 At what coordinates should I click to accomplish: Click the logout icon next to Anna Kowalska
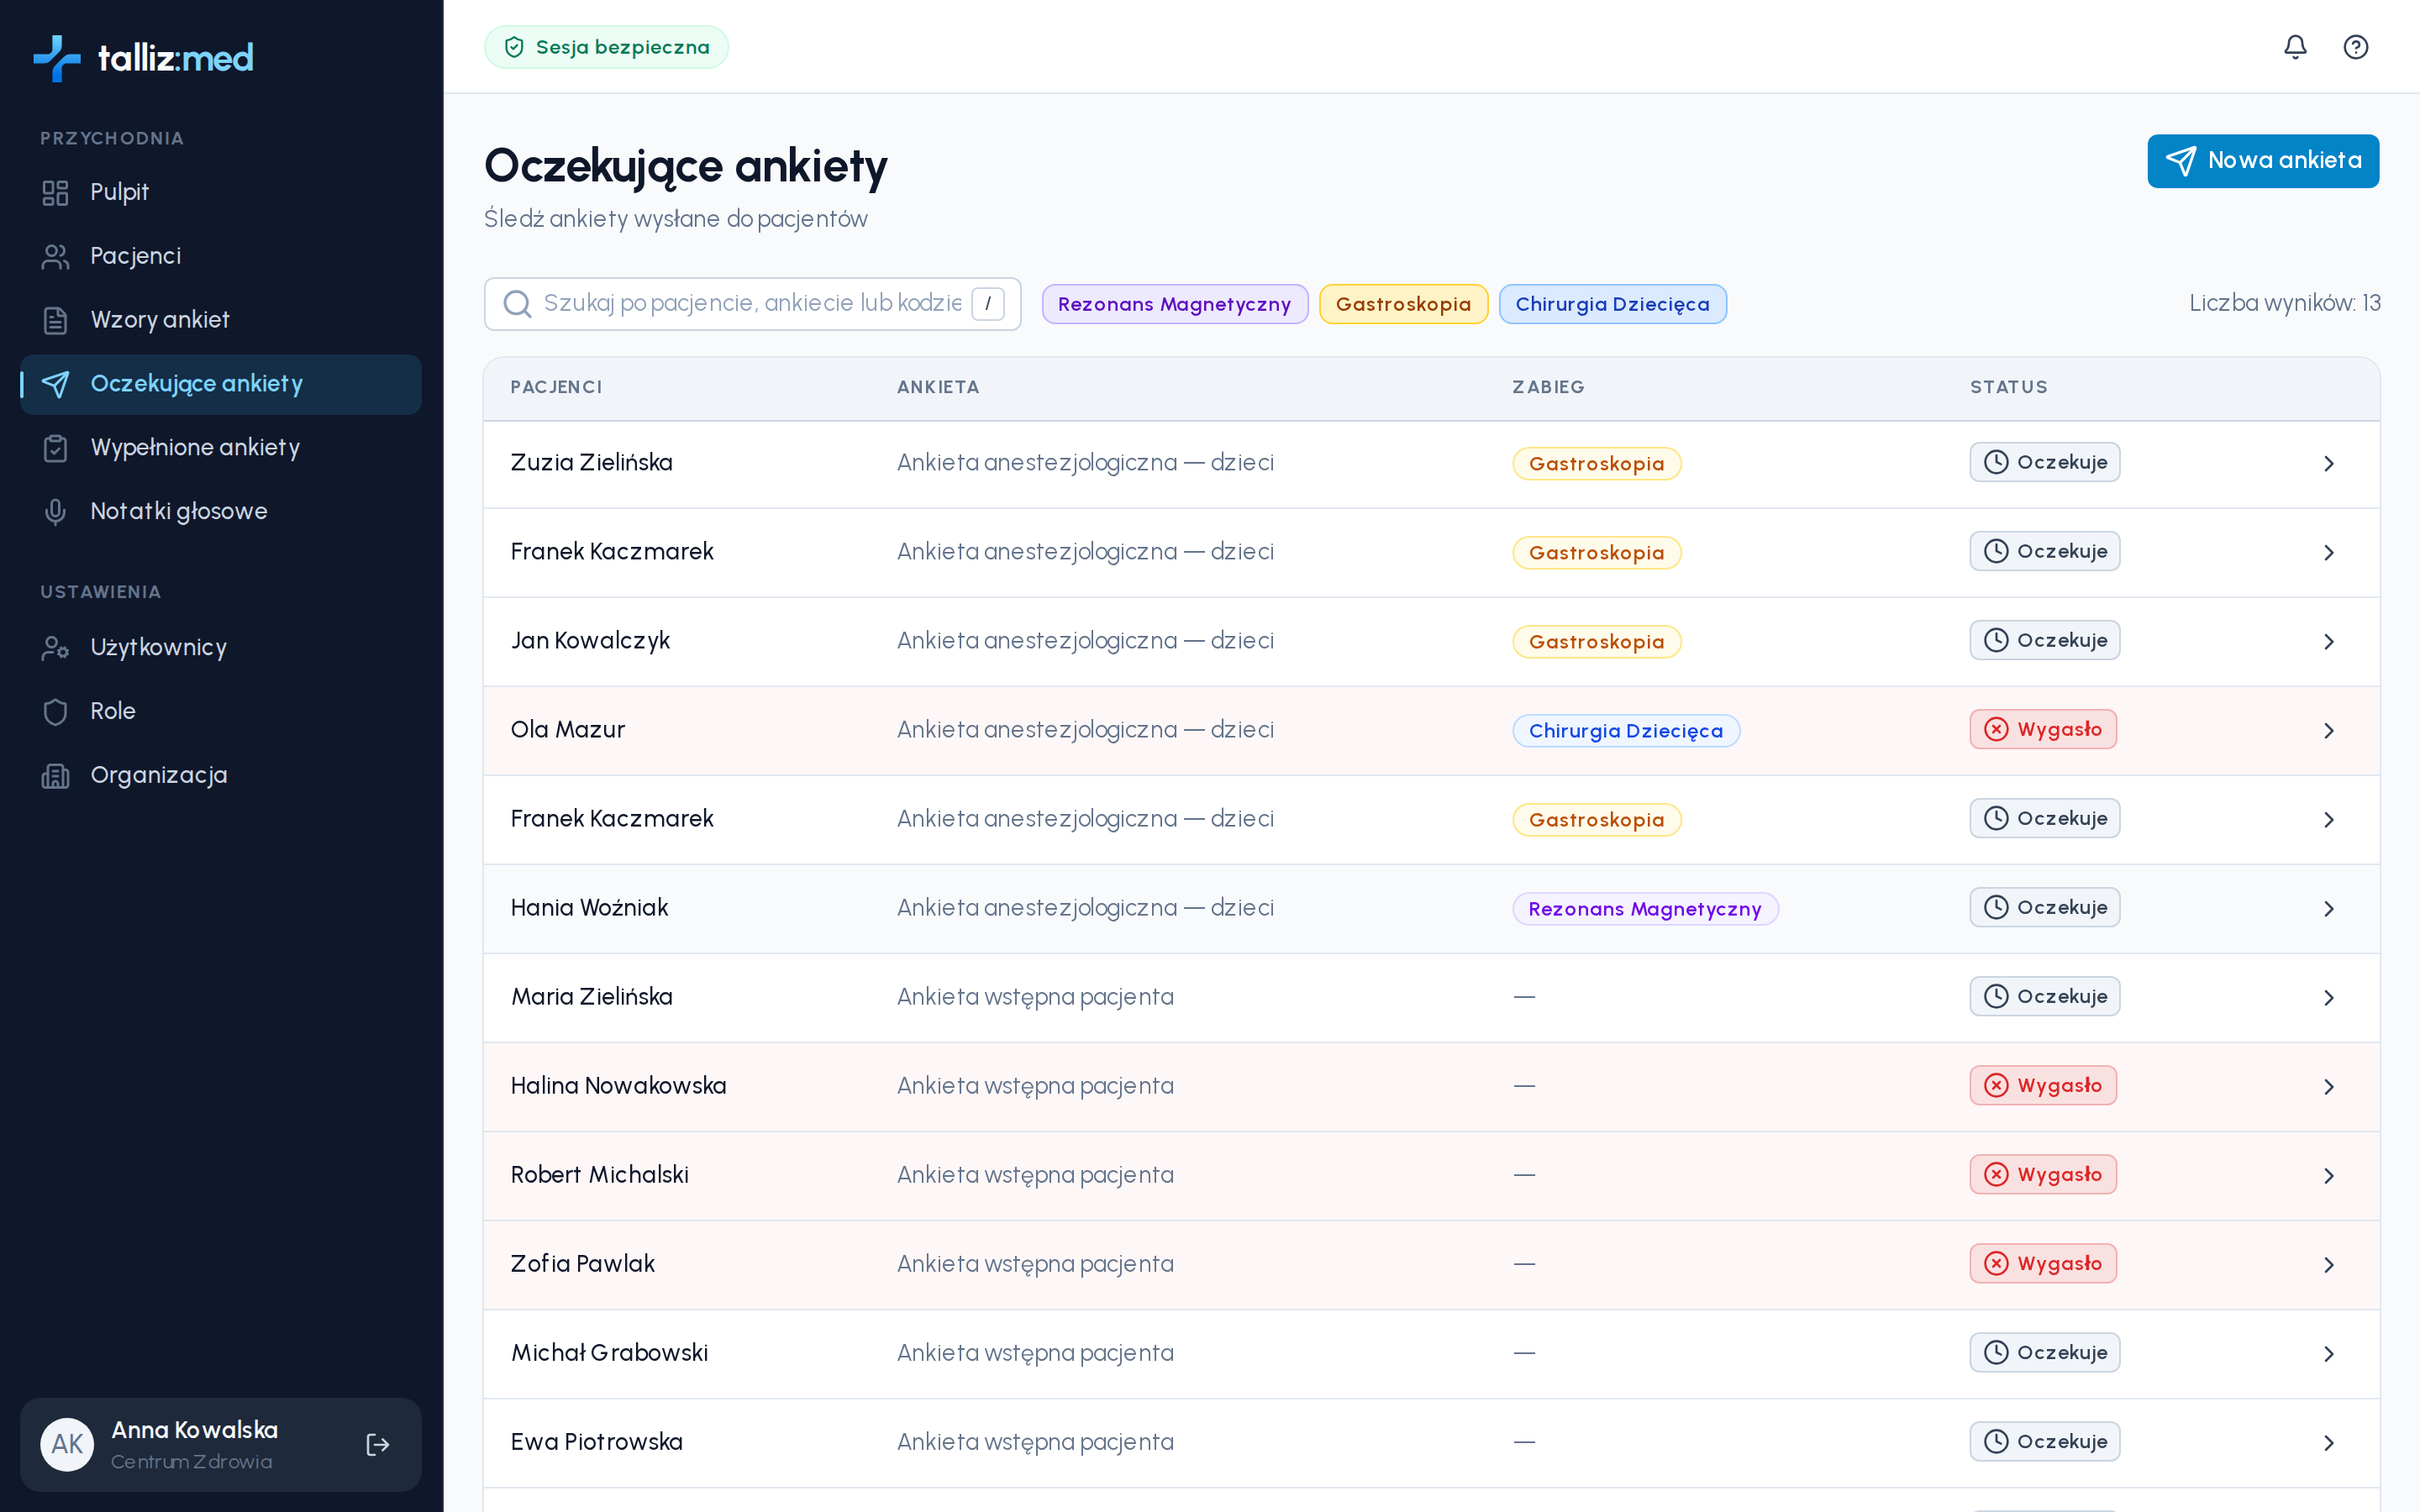pos(377,1444)
